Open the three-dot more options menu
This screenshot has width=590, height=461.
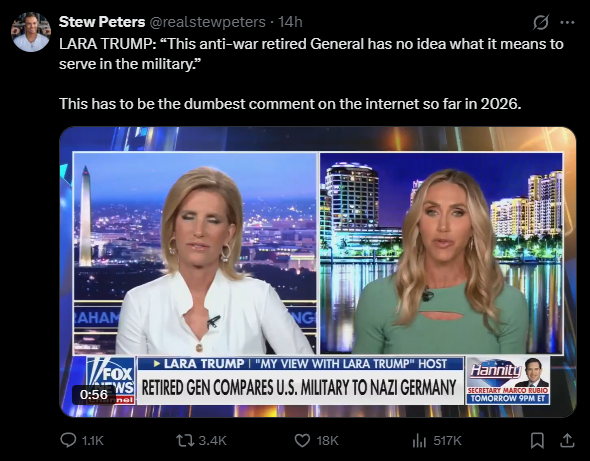tap(567, 23)
